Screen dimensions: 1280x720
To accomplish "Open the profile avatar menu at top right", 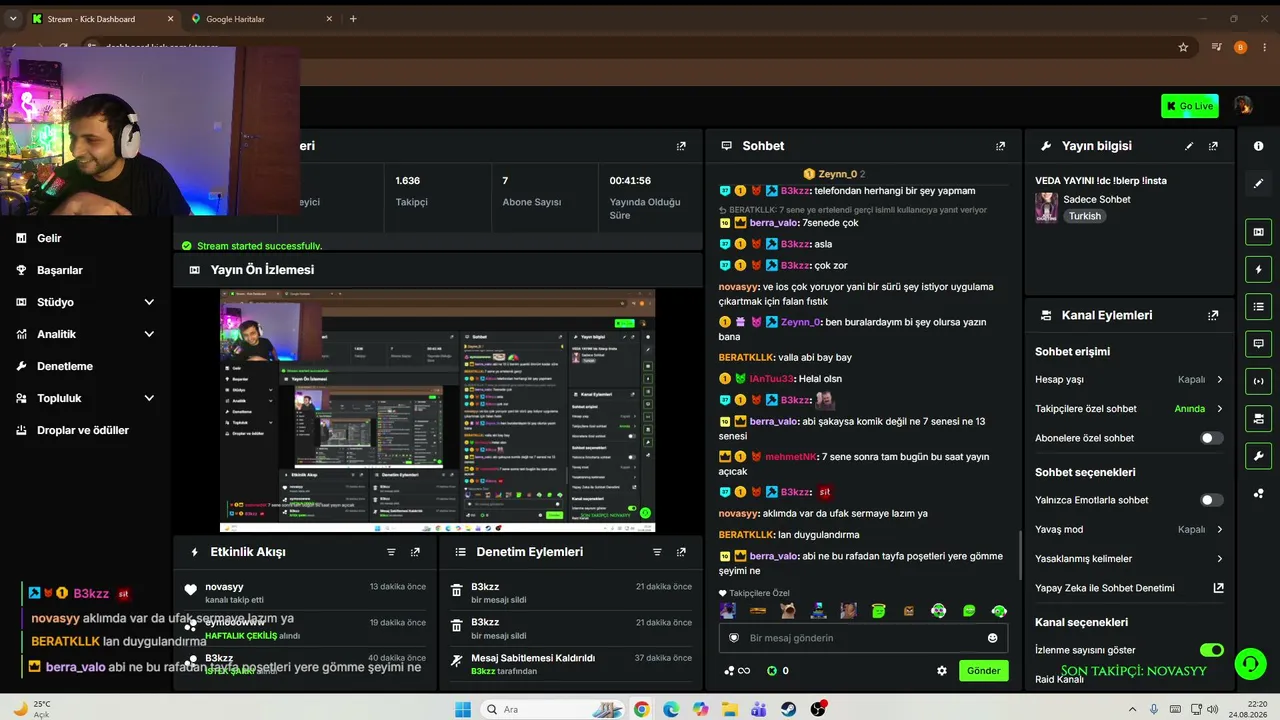I will (1243, 106).
